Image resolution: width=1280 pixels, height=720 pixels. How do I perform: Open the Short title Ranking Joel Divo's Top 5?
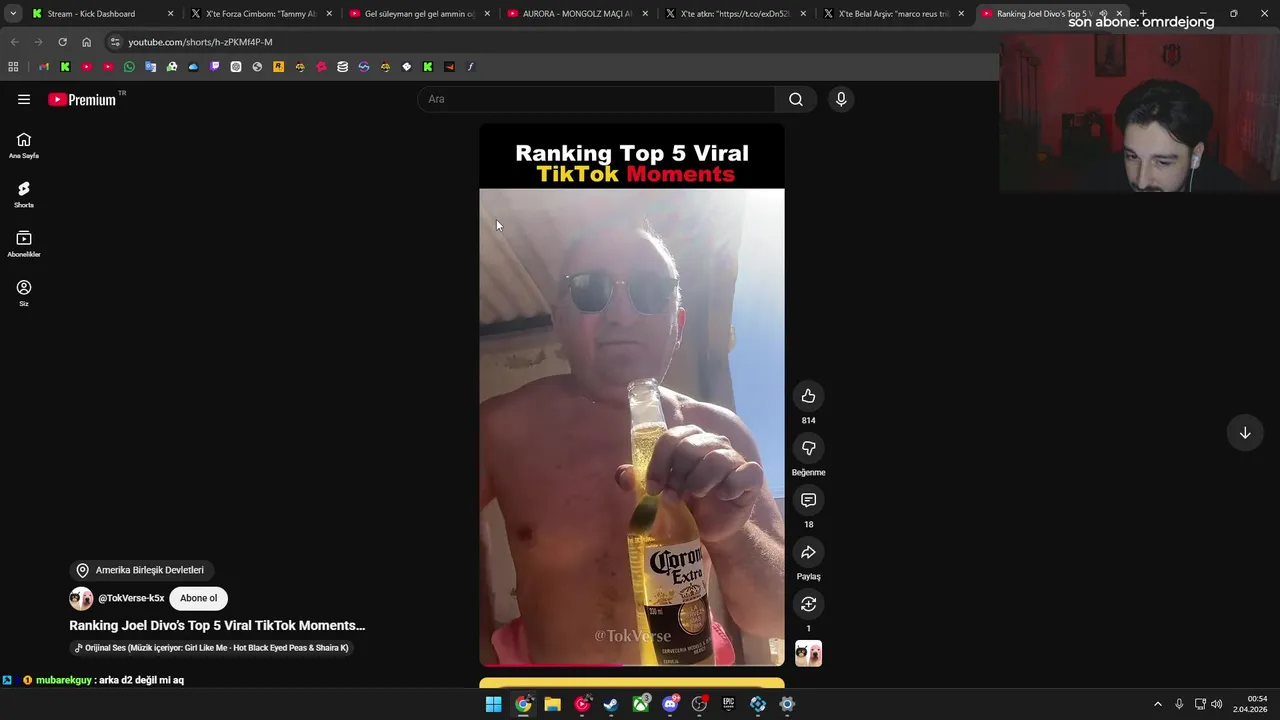(x=217, y=625)
